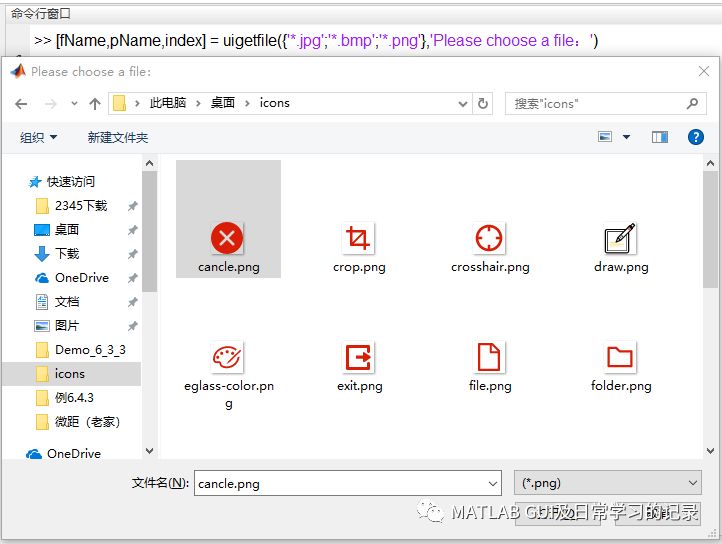Open 桌面 in the sidebar
This screenshot has height=544, width=722.
click(67, 229)
